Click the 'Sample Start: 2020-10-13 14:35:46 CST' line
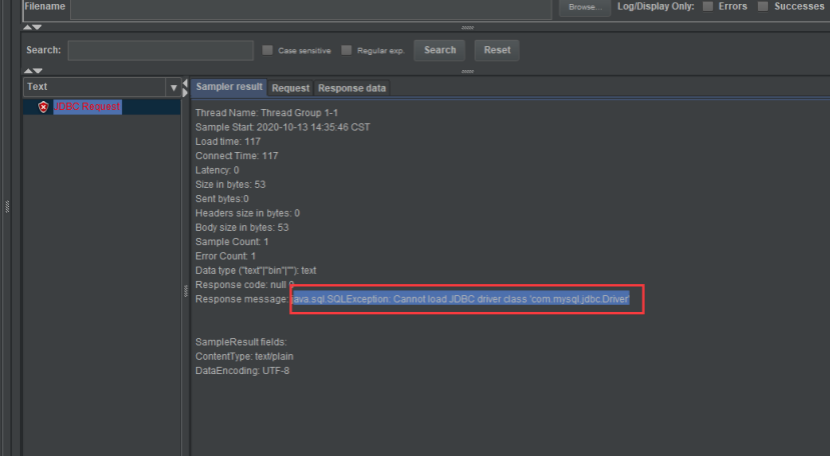832x458 pixels. 283,127
